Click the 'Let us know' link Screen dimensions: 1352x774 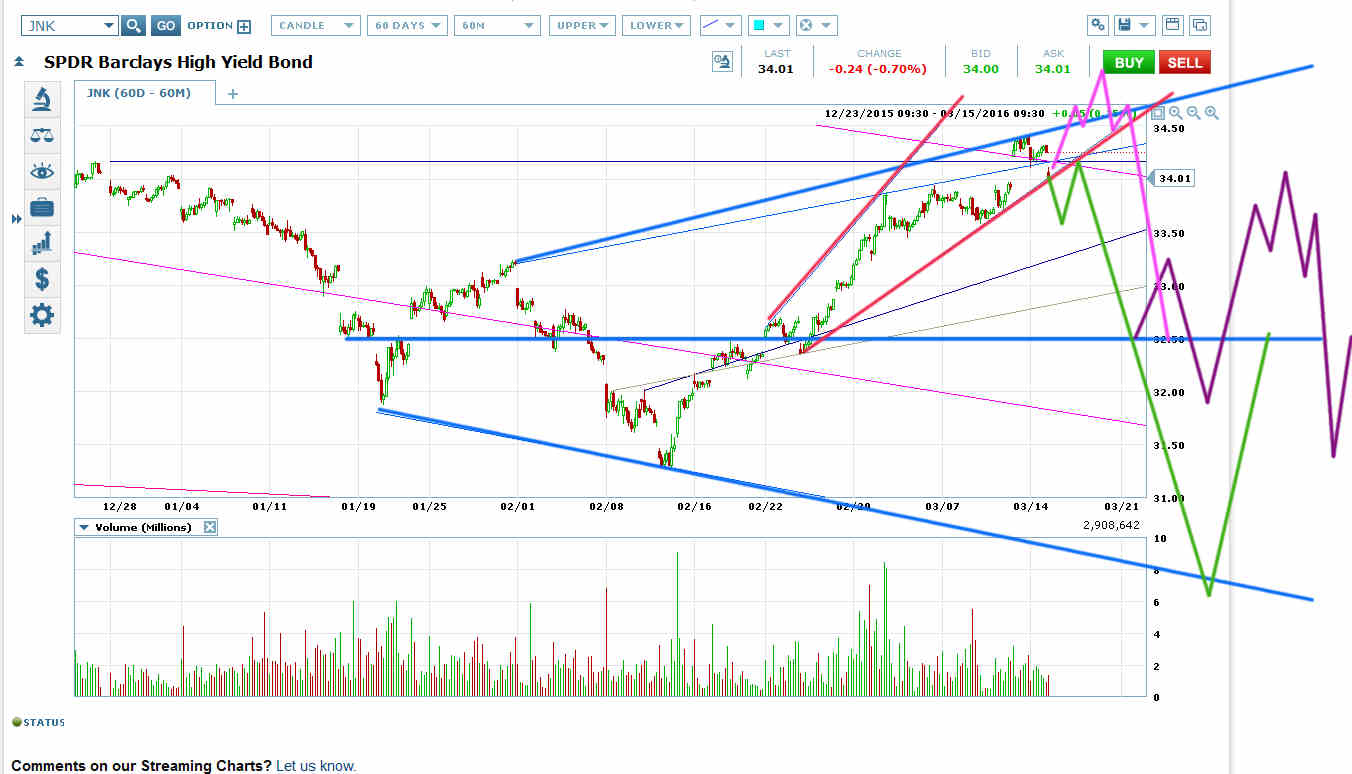click(316, 766)
